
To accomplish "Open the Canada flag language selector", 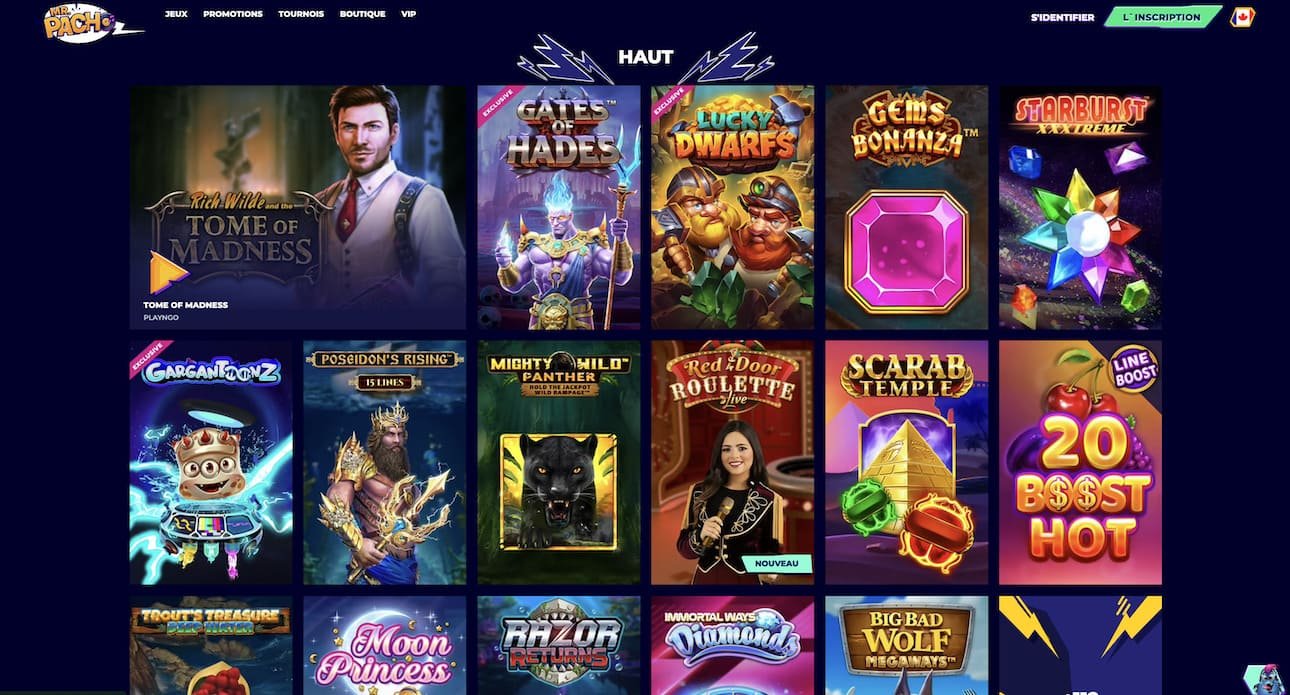I will [1242, 17].
